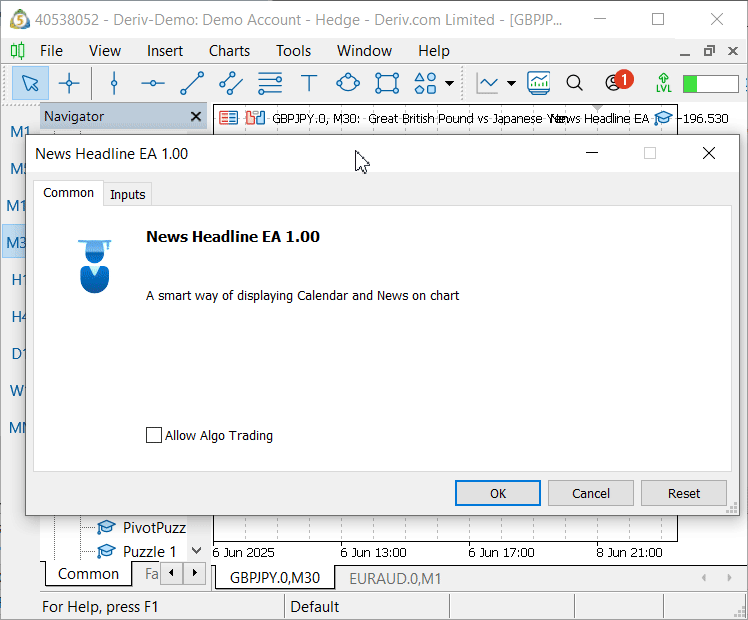Select Puzzle 1 expert in Navigator
Screen dimensions: 748x620
pyautogui.click(x=149, y=551)
